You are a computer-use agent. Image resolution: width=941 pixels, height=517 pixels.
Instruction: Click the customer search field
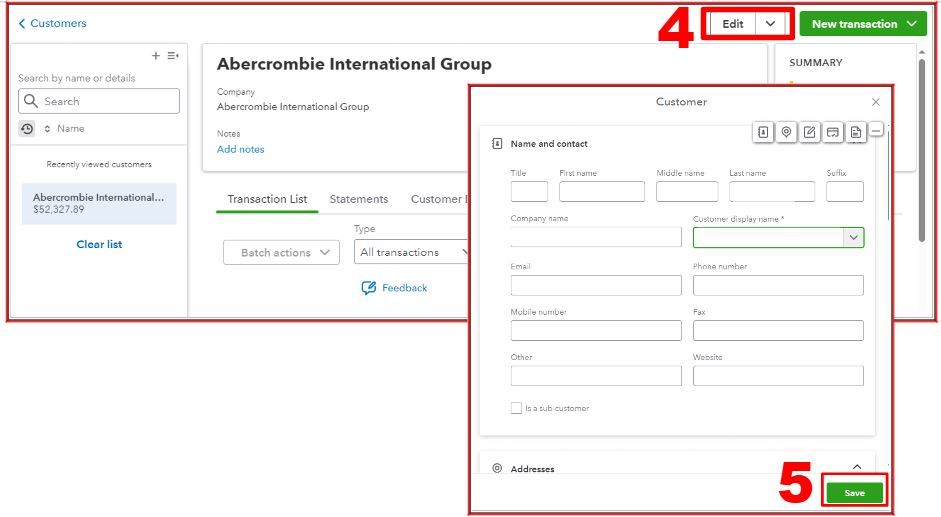[99, 101]
